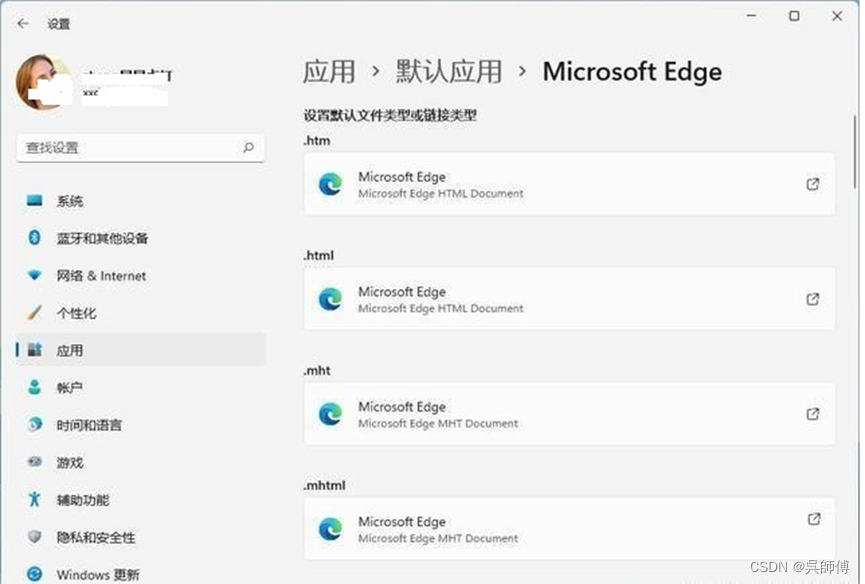
Task: Navigate to 默认应用 breadcrumb link
Action: 448,72
